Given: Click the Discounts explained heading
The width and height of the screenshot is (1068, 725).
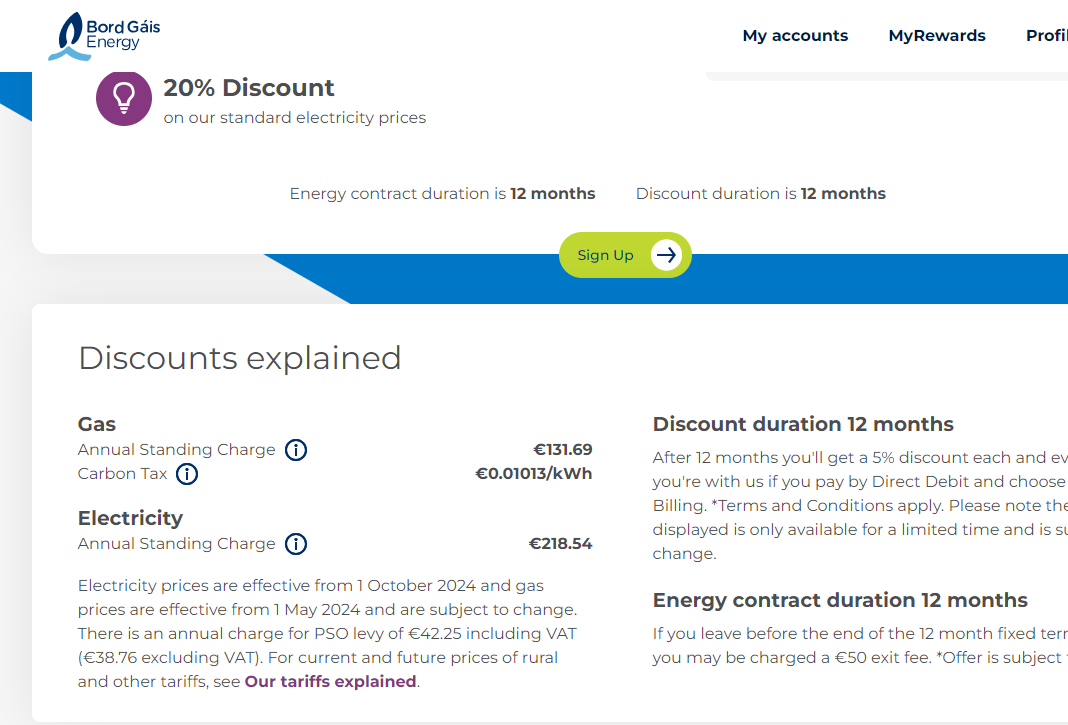Looking at the screenshot, I should click(x=240, y=358).
